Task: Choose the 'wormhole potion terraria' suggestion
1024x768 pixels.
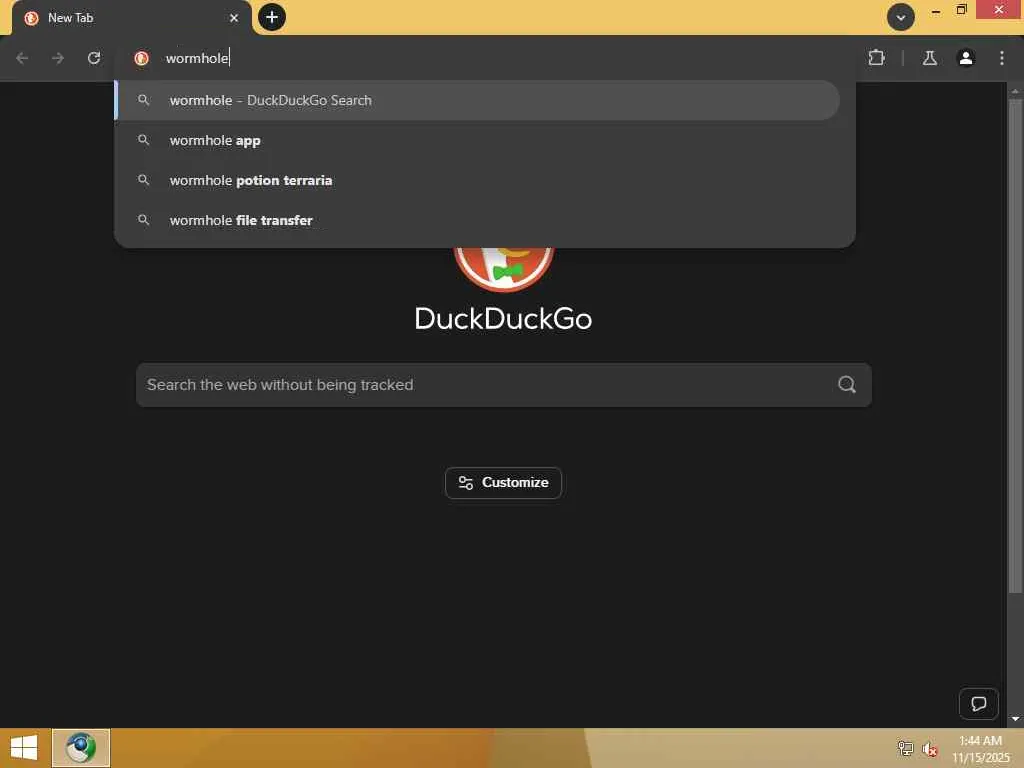Action: coord(478,180)
